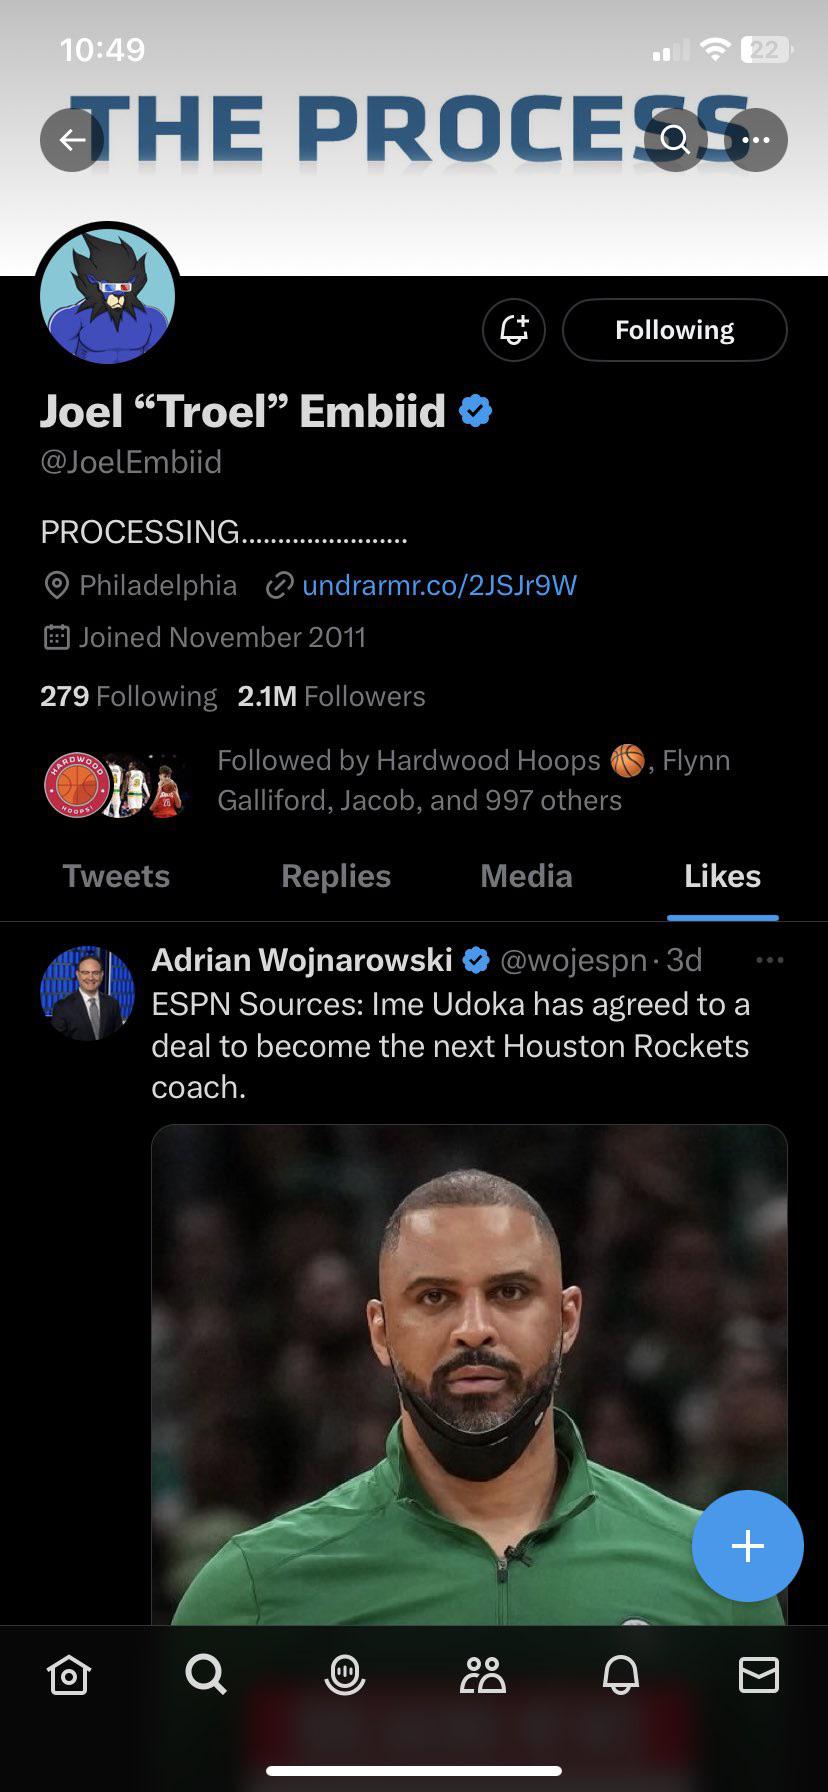
Task: Toggle the Following button
Action: (x=674, y=330)
